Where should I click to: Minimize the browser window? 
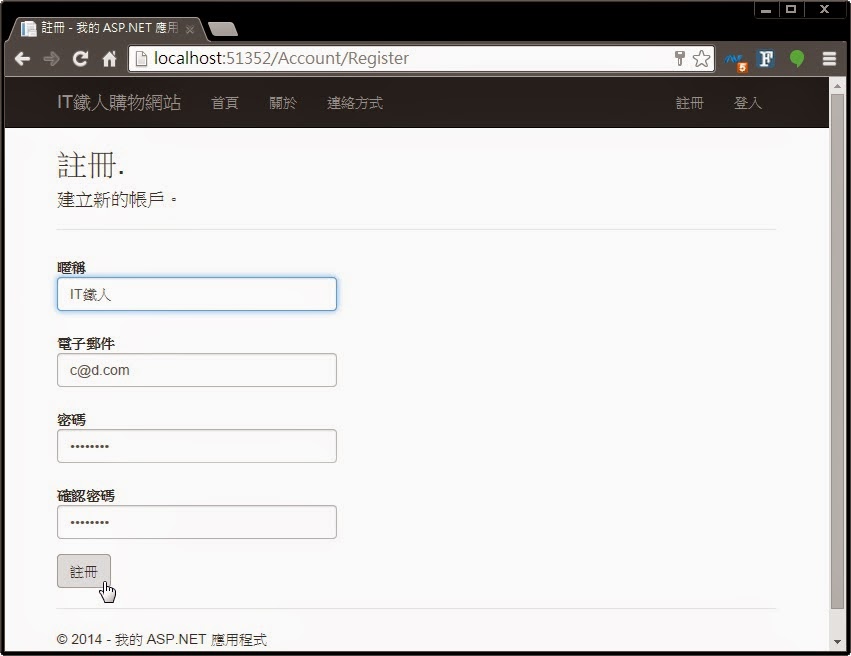click(766, 10)
